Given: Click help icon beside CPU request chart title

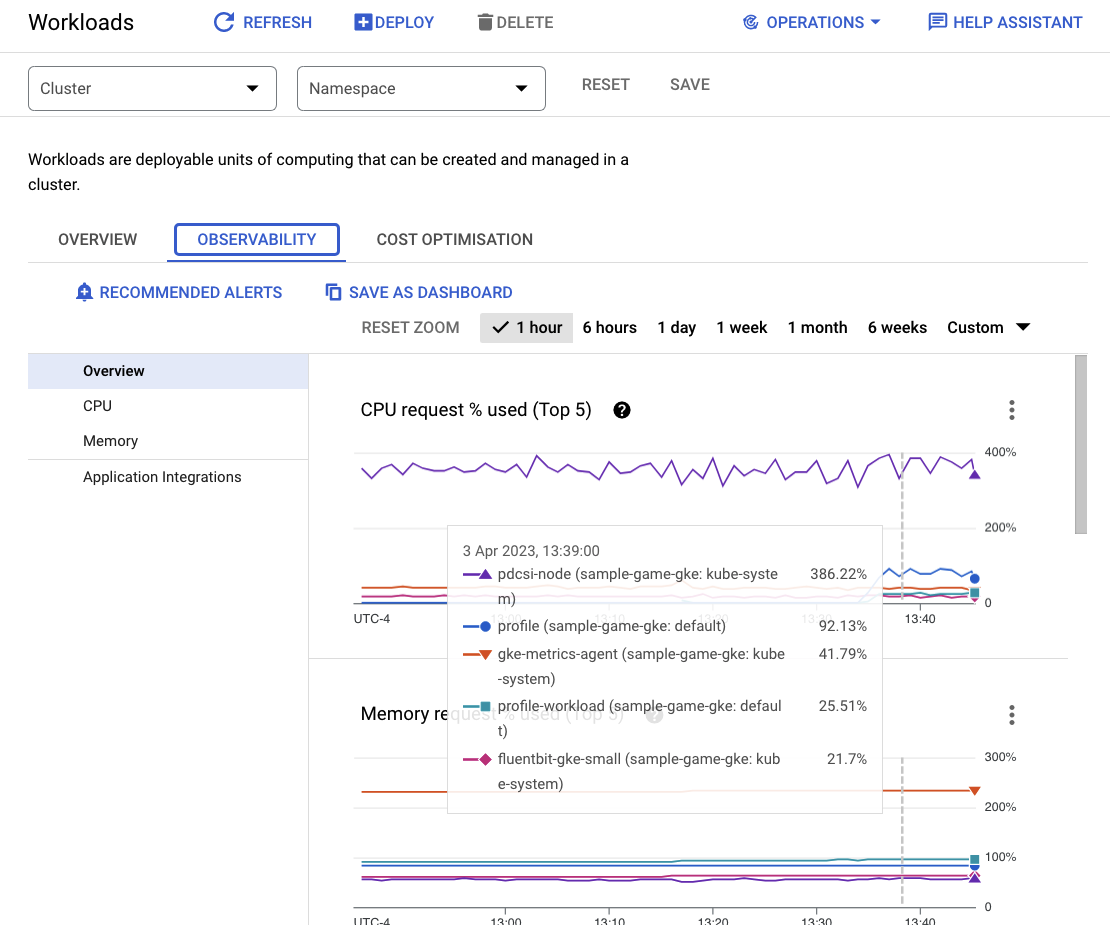Looking at the screenshot, I should click(x=622, y=410).
